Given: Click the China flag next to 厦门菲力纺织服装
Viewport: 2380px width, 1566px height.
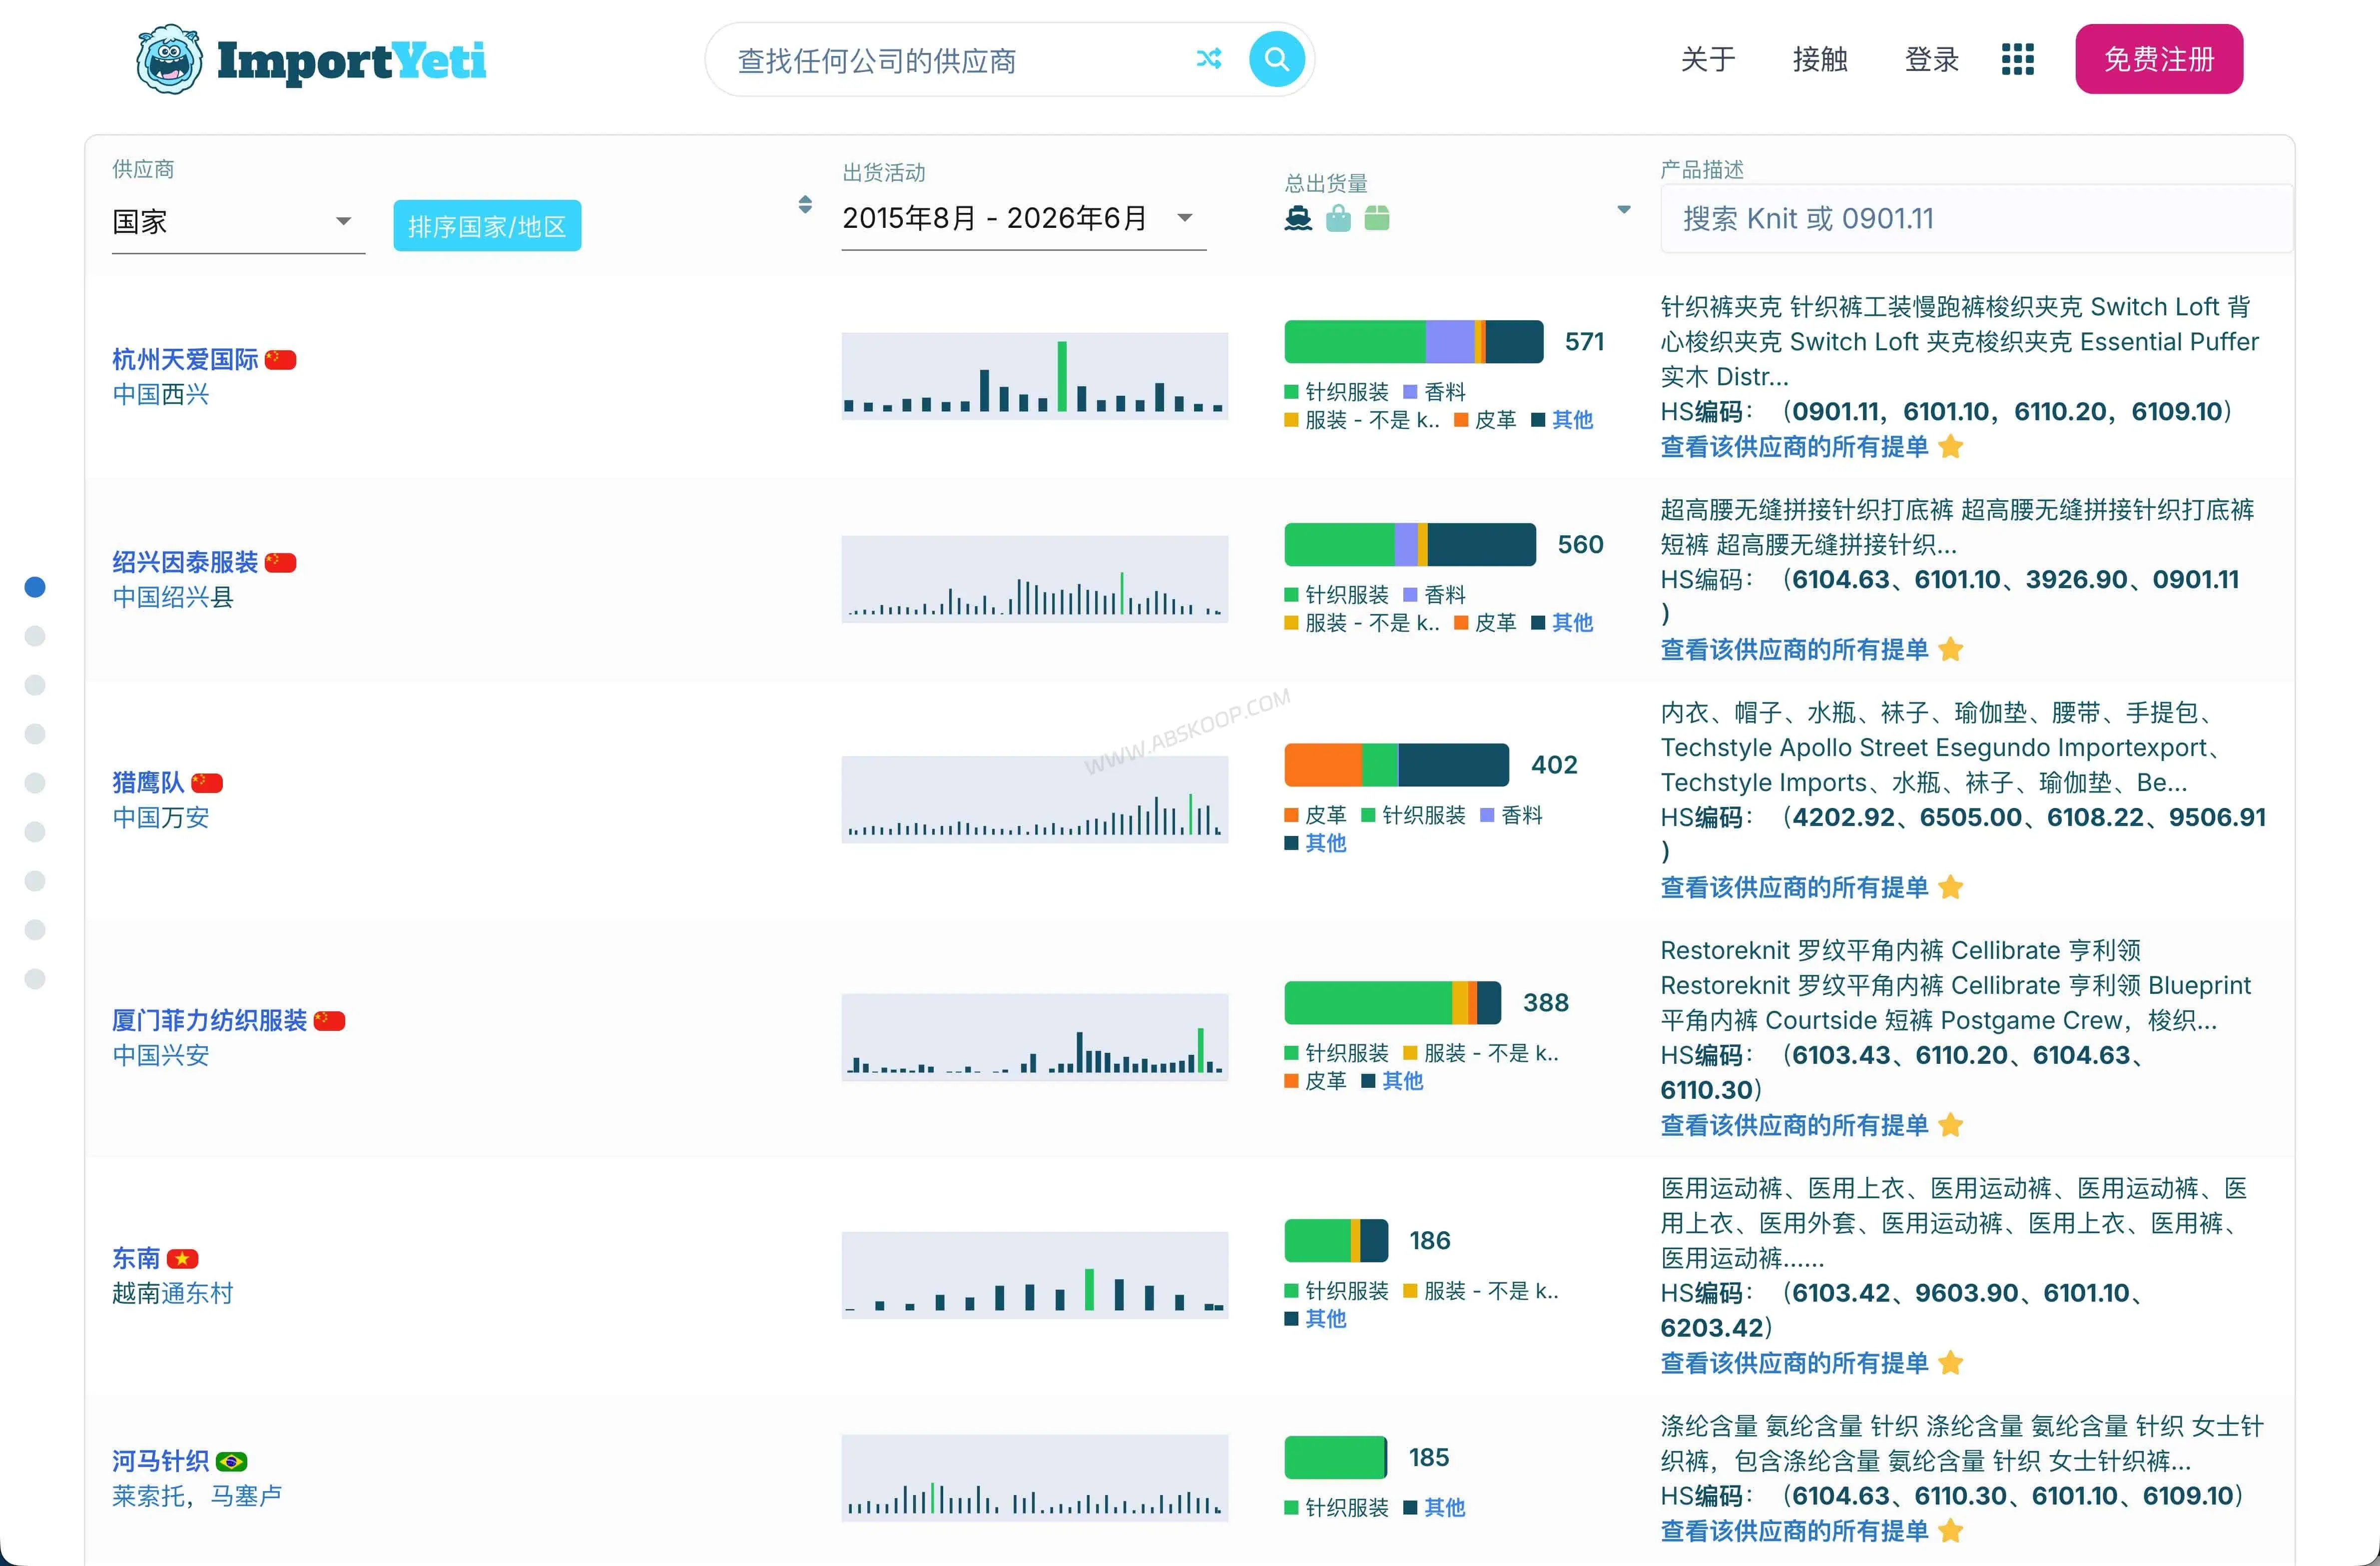Looking at the screenshot, I should pyautogui.click(x=330, y=1021).
